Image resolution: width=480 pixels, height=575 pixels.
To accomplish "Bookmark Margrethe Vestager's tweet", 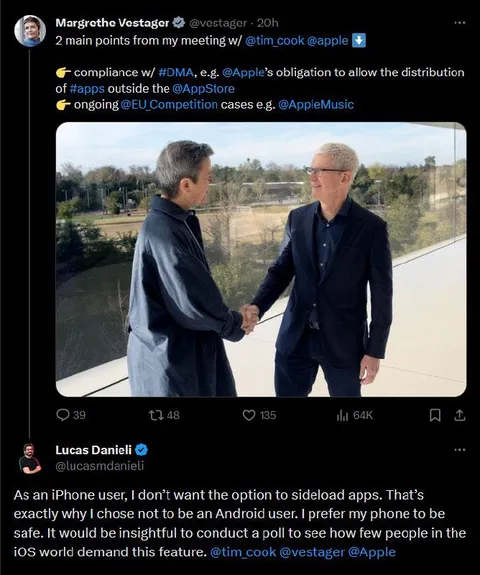I will point(435,415).
